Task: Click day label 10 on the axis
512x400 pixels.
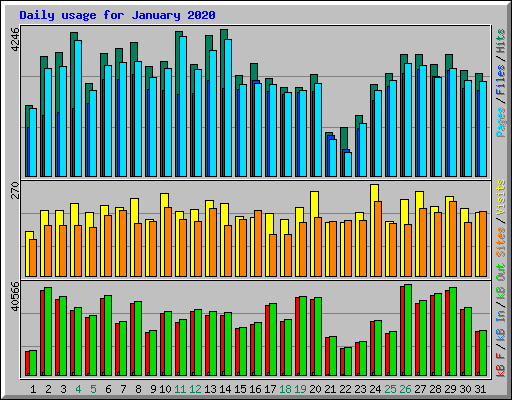Action: pyautogui.click(x=165, y=389)
